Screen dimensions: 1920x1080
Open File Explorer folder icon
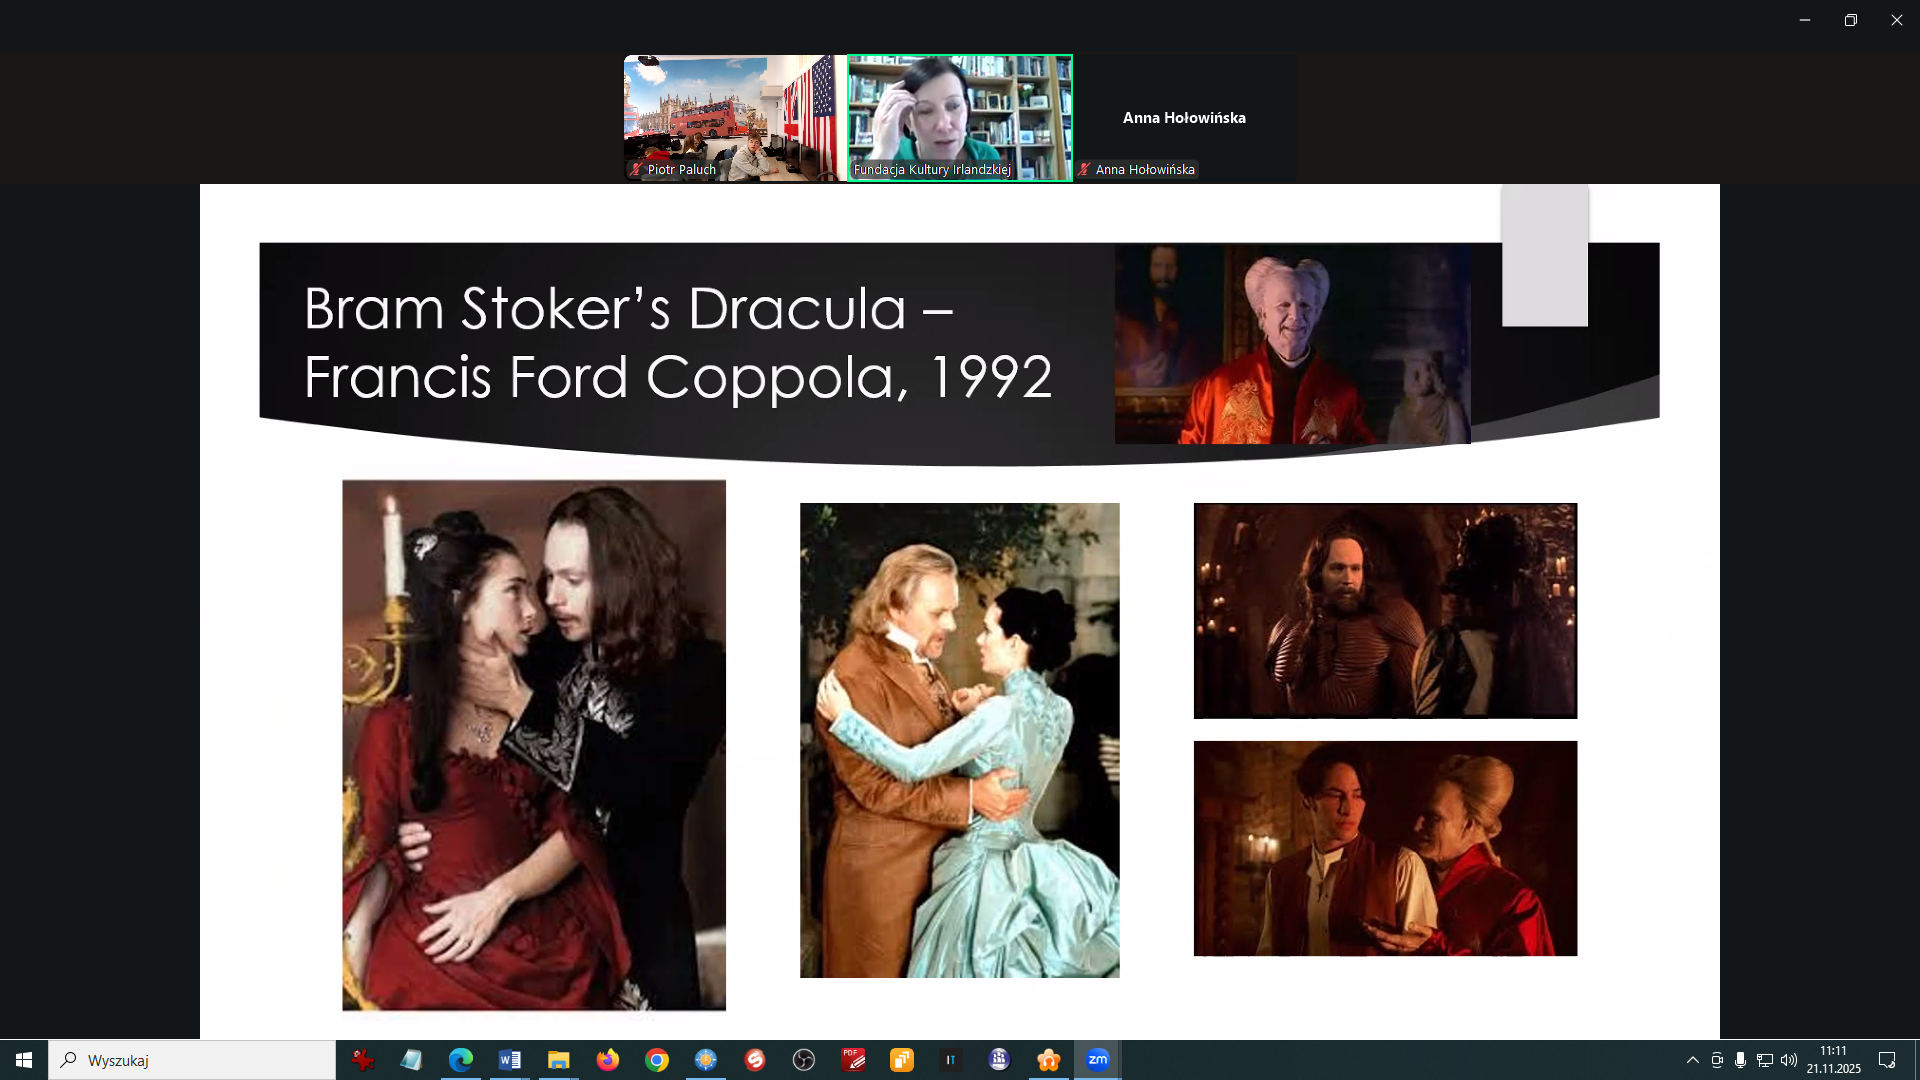coord(558,1060)
